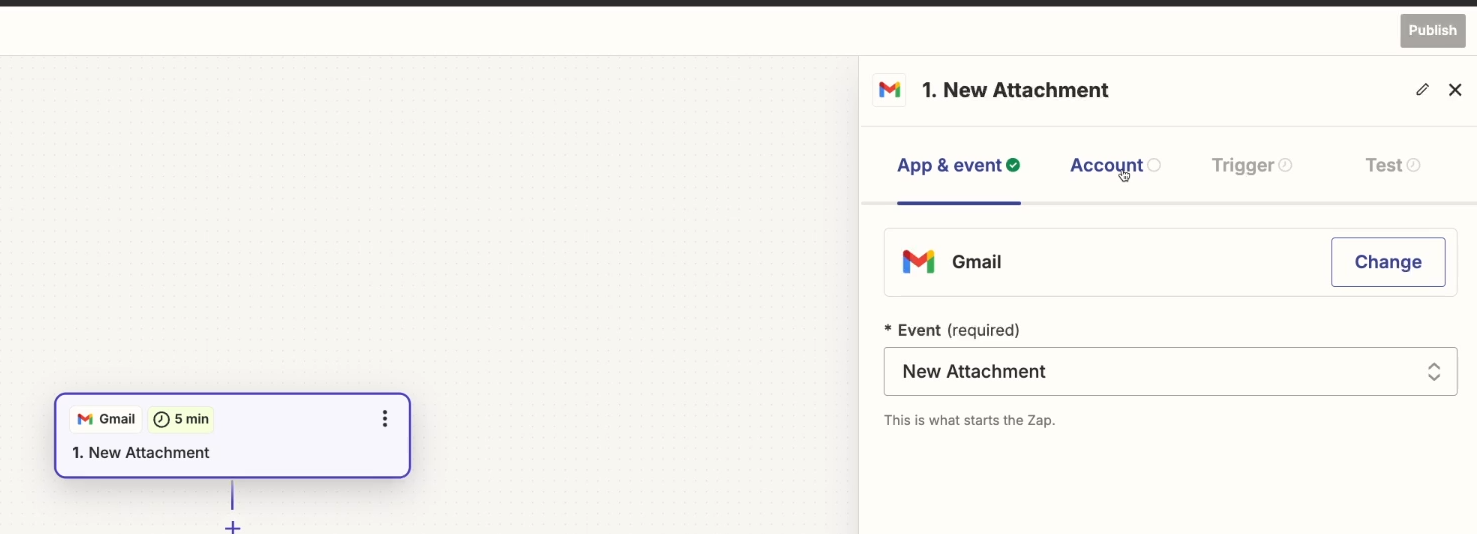This screenshot has height=534, width=1477.
Task: Select the 1. New Attachment step card
Action: 232,435
